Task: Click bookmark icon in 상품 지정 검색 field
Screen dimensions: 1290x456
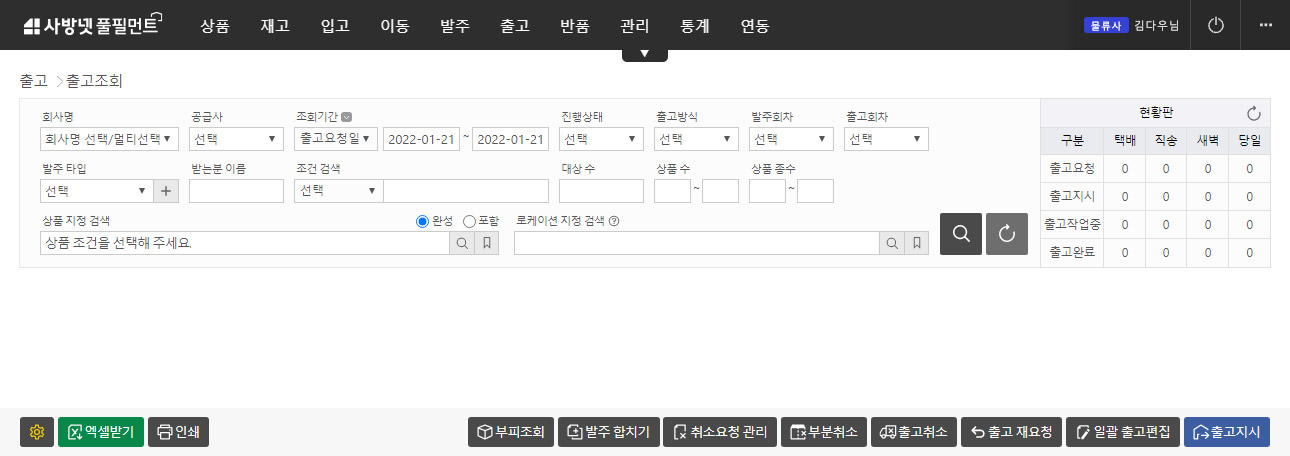Action: coord(487,243)
